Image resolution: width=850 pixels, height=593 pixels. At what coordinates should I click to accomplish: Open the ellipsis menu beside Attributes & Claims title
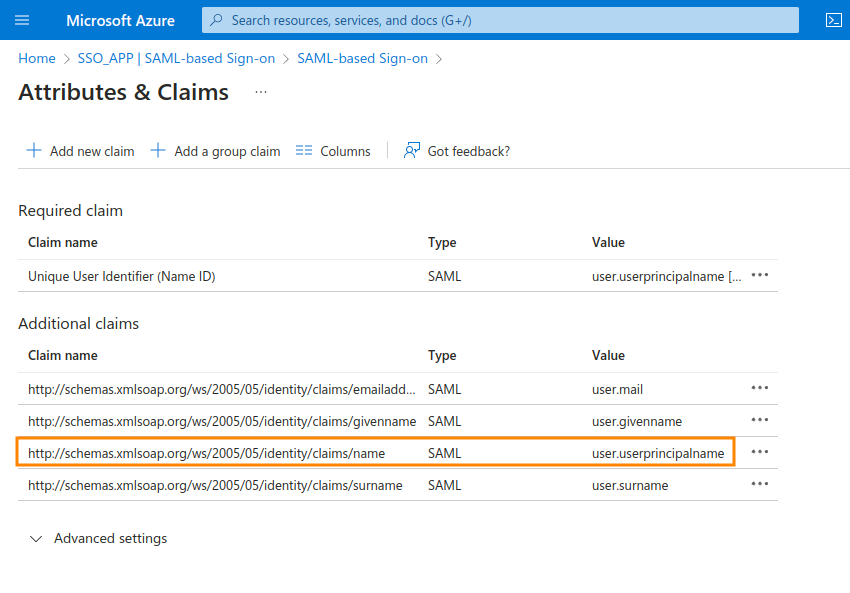click(261, 92)
